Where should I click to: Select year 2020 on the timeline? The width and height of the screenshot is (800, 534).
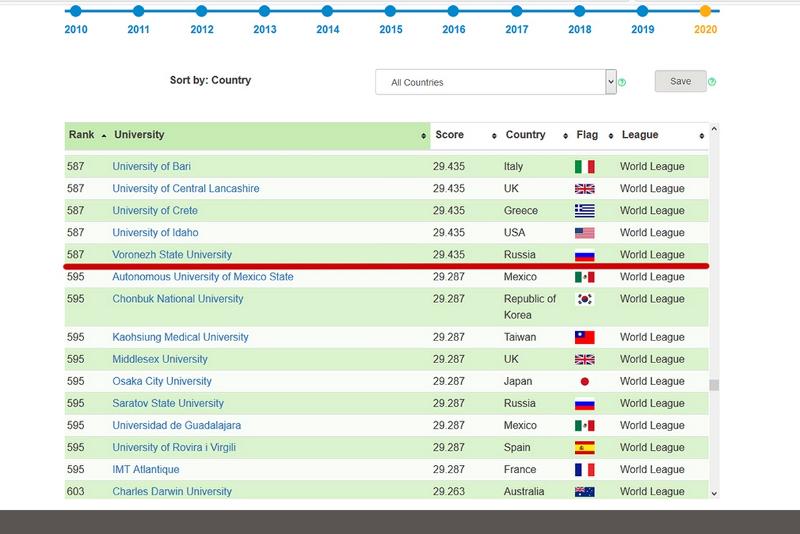(705, 12)
